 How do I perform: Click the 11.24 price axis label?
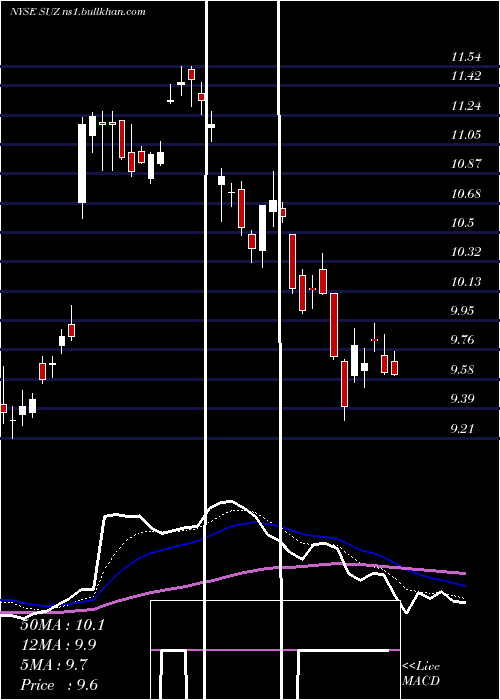[x=466, y=106]
